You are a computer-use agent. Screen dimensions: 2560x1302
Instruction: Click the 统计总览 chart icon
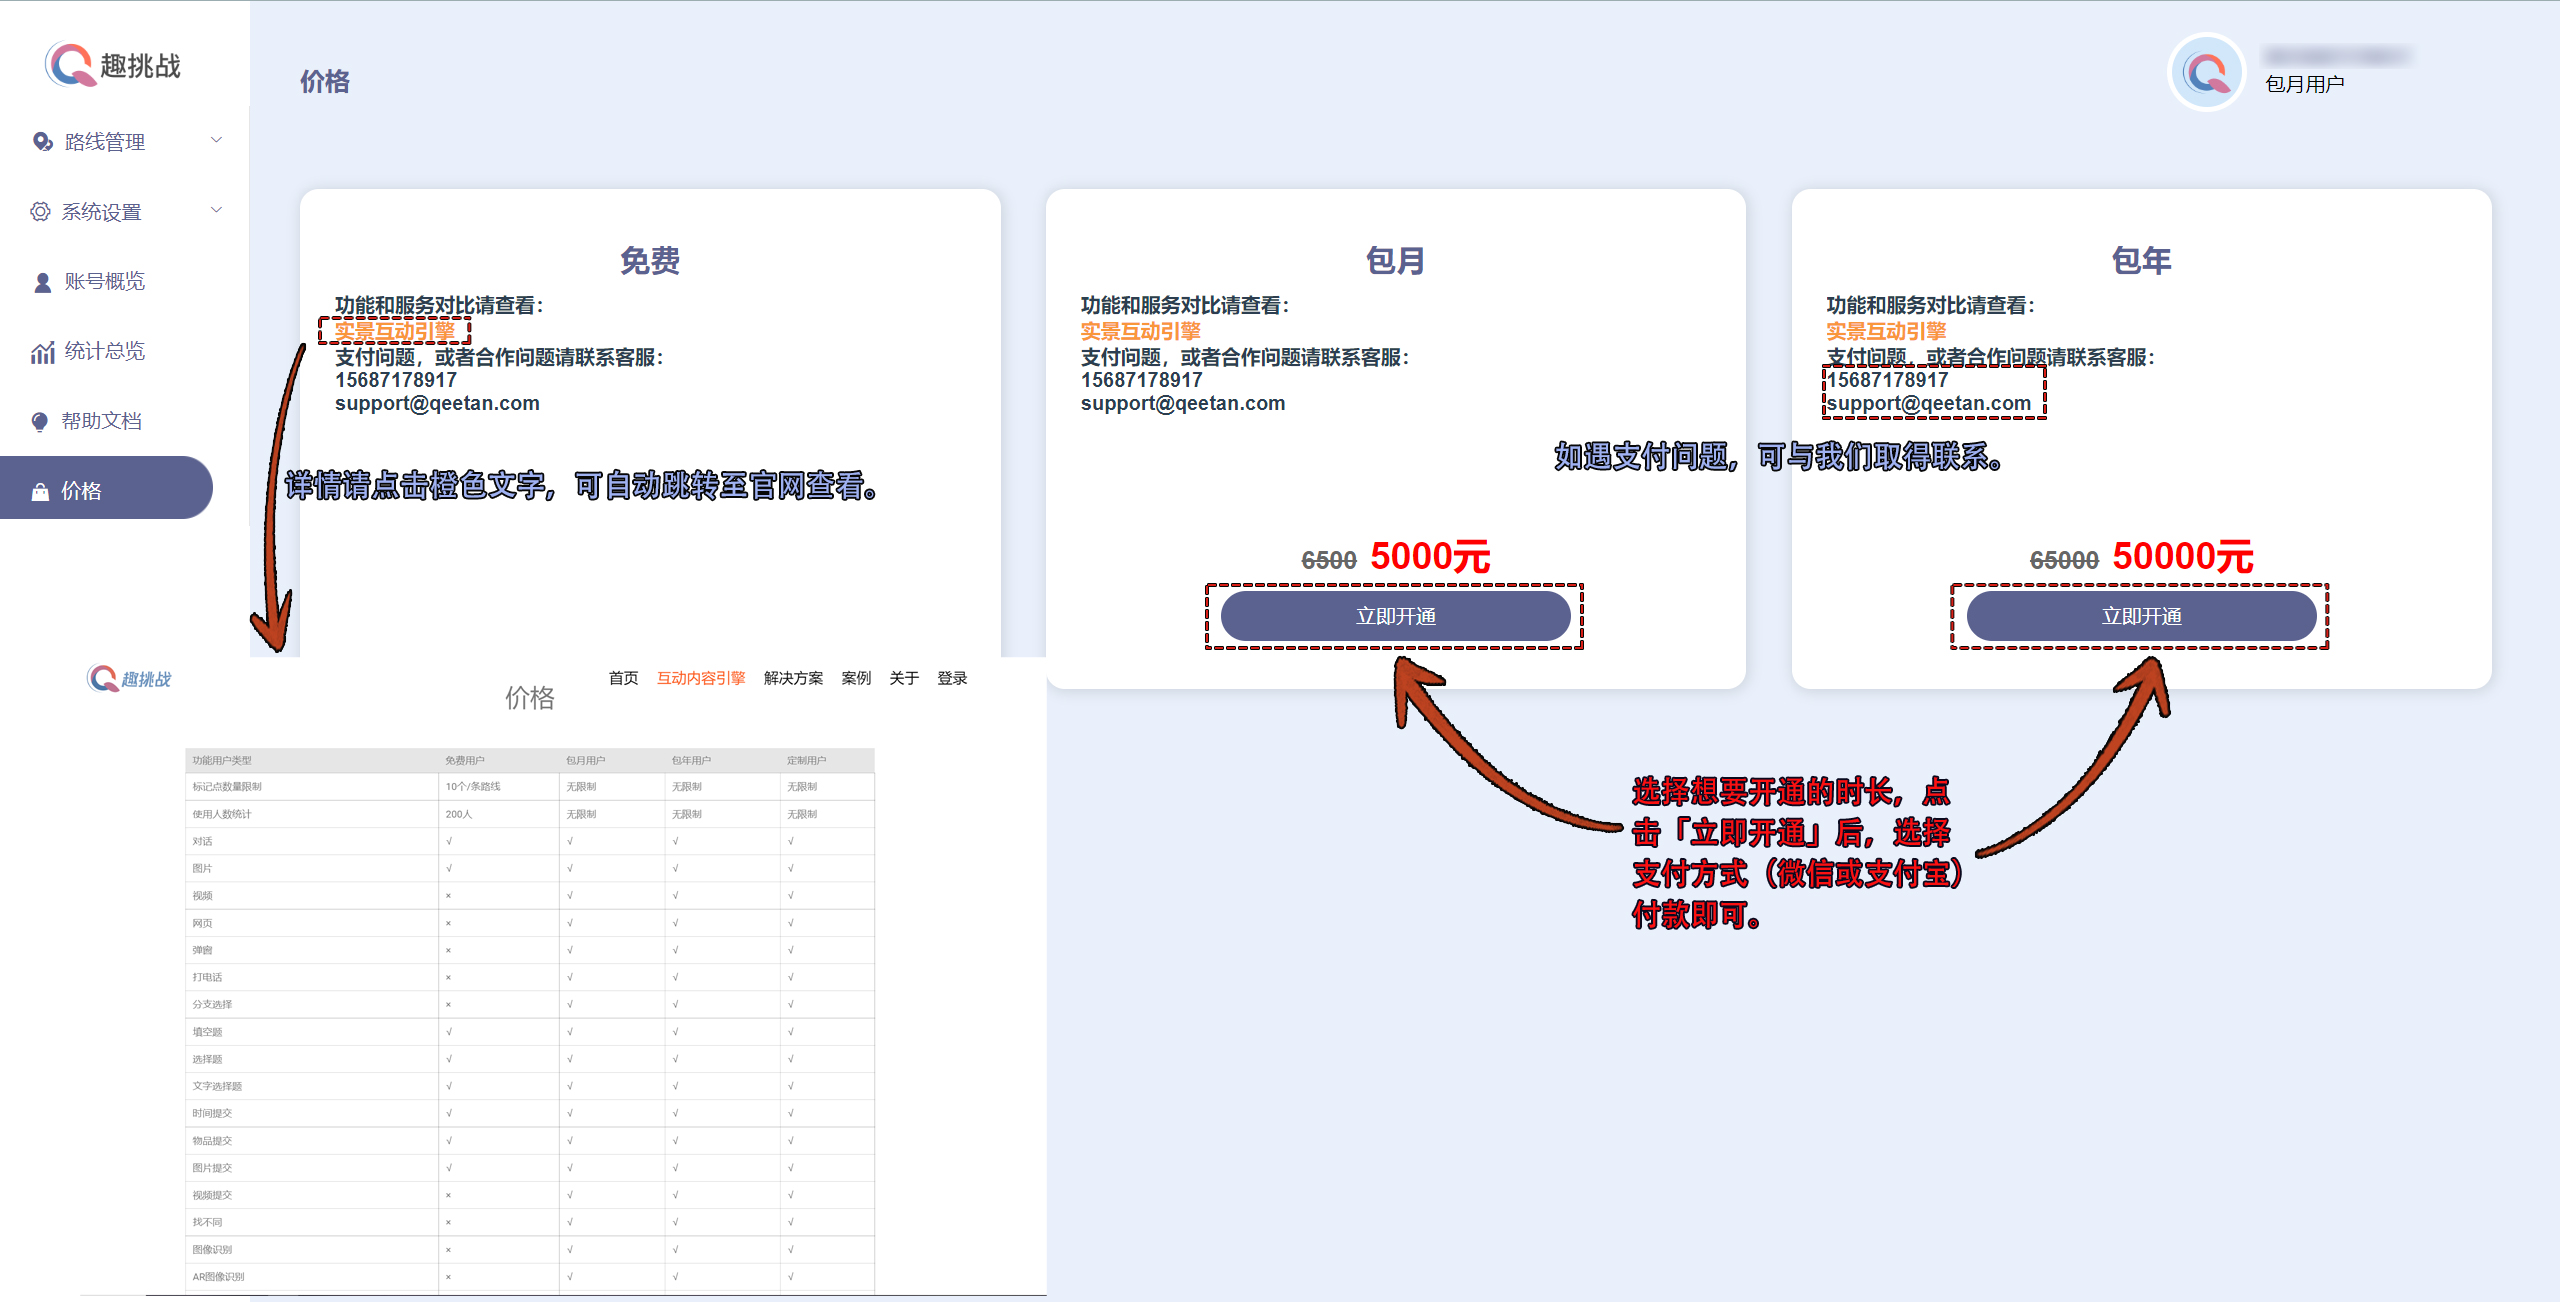pos(42,352)
